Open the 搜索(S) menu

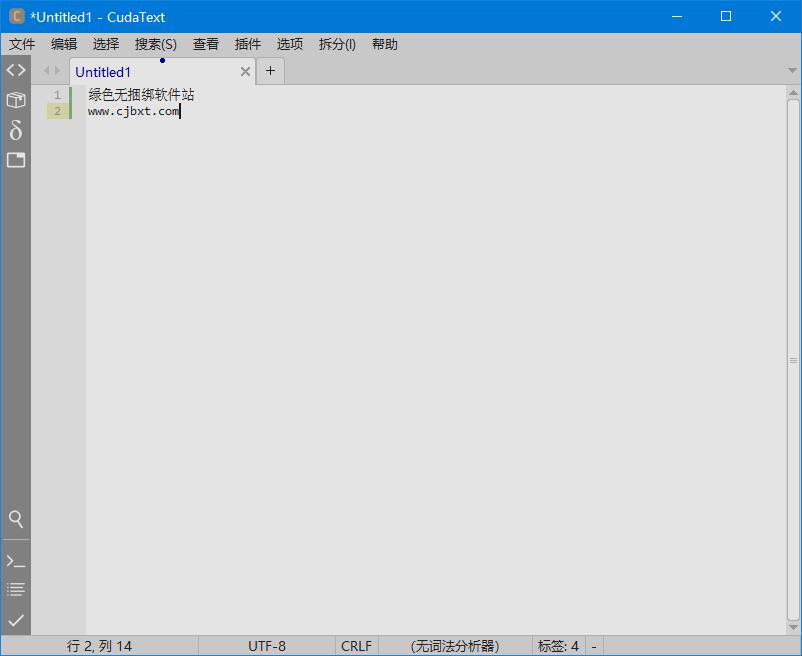(155, 44)
